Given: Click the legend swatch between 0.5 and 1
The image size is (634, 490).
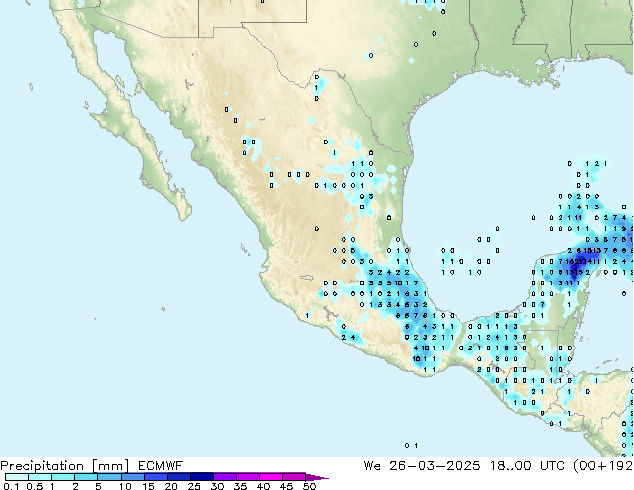Looking at the screenshot, I should [40, 477].
